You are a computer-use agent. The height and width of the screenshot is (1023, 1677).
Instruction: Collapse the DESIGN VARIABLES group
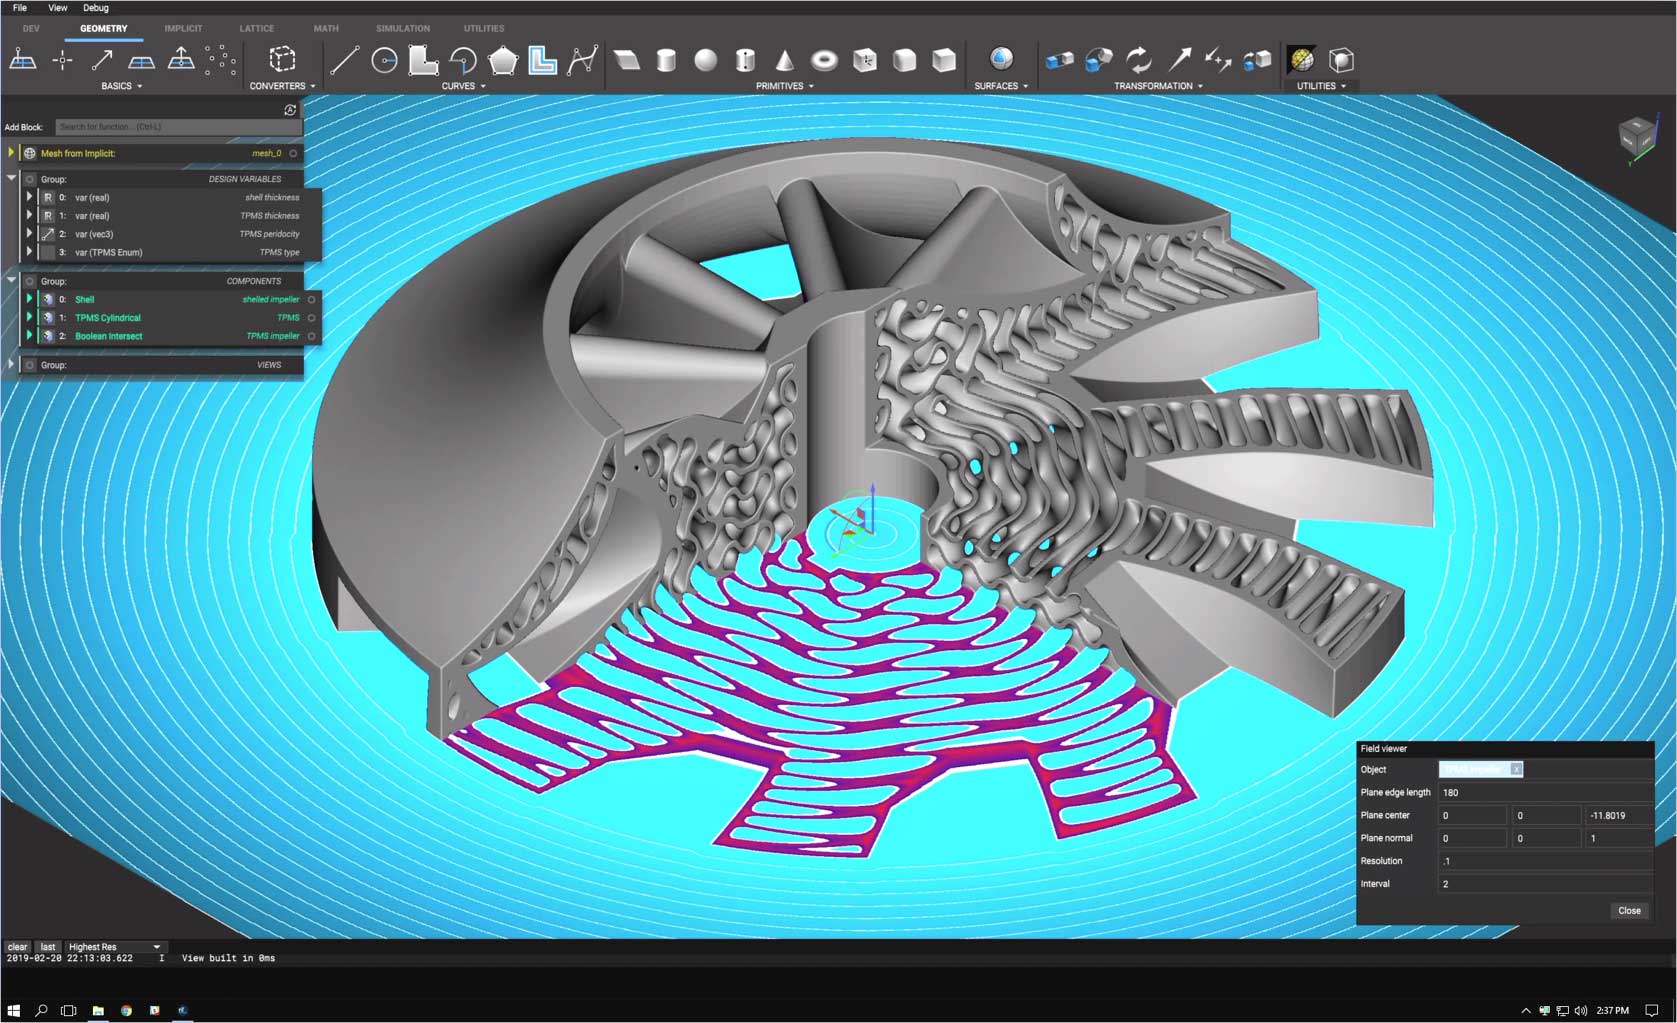pos(12,179)
